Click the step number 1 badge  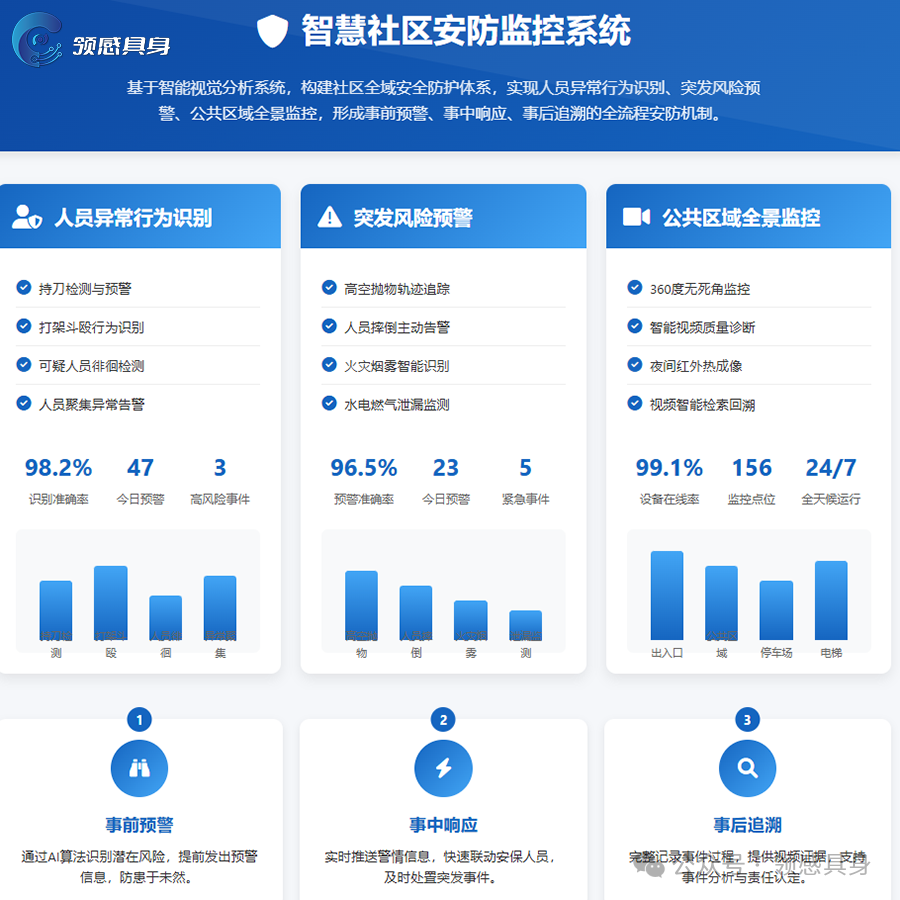[139, 720]
